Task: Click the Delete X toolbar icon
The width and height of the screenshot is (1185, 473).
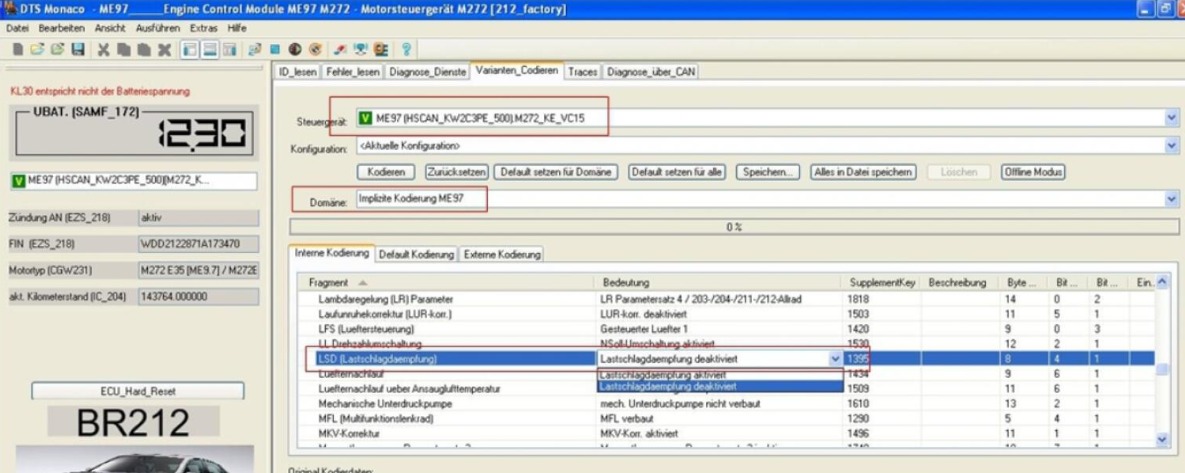Action: click(163, 49)
